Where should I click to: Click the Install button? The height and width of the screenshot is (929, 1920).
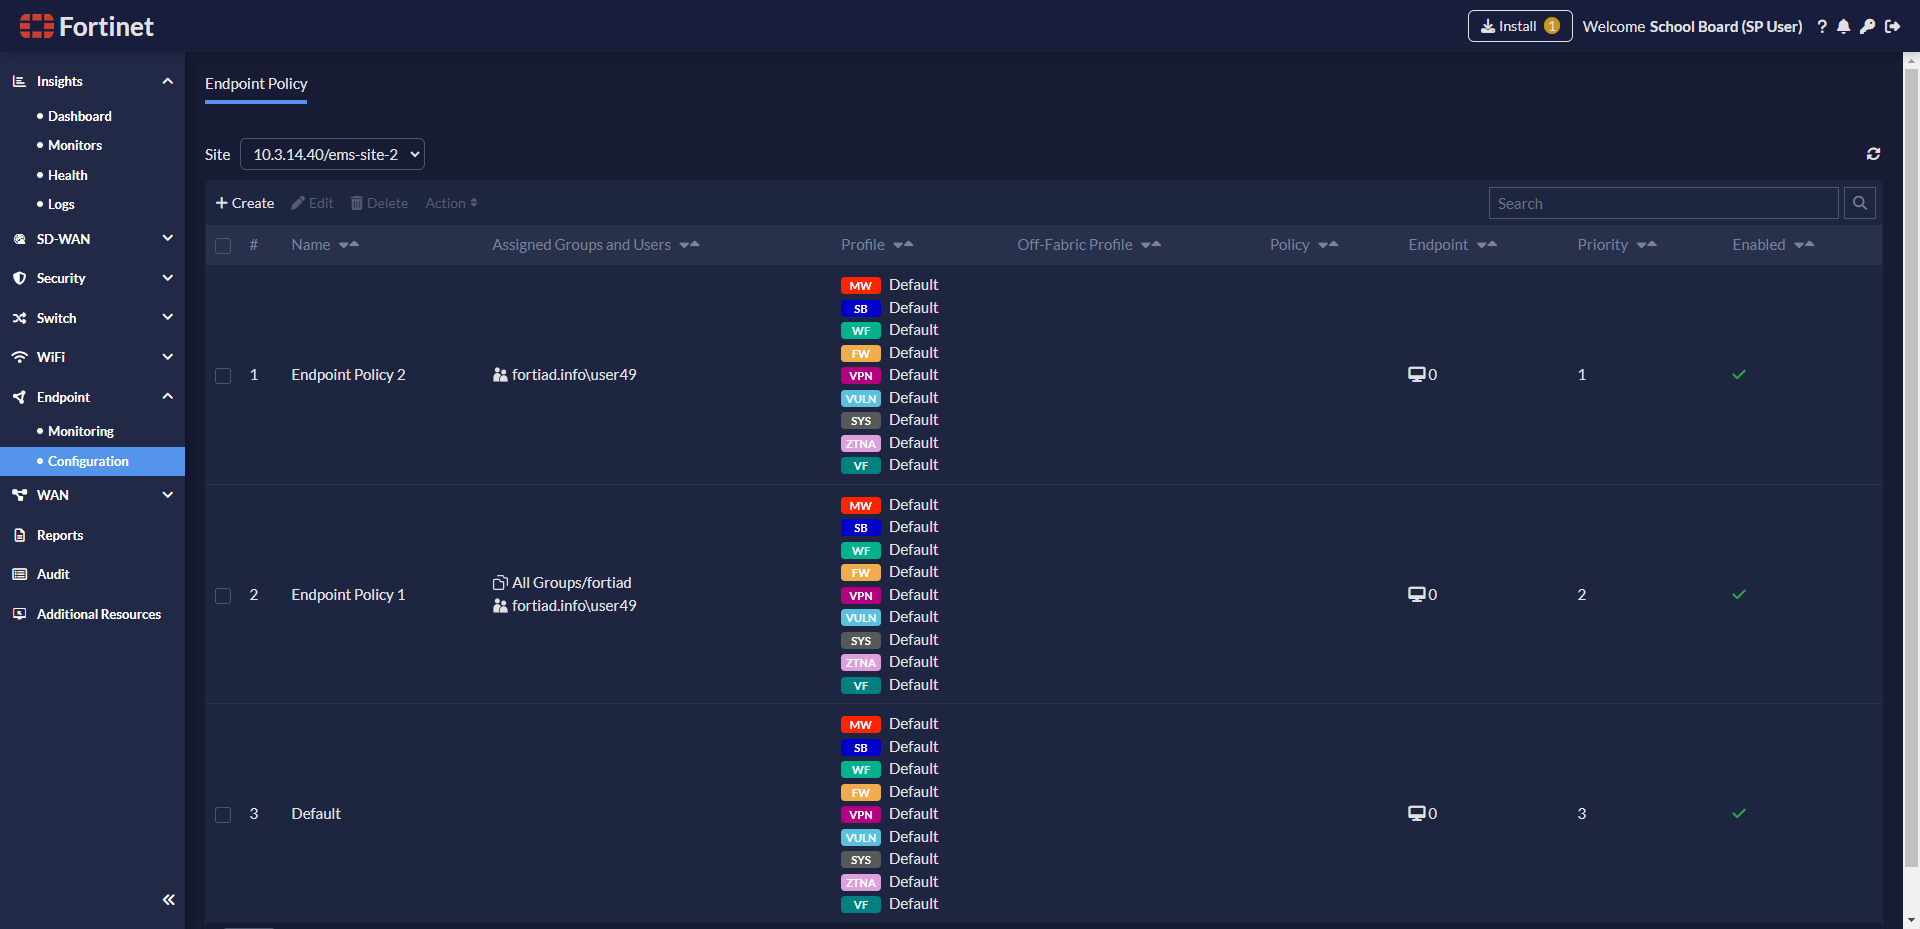tap(1519, 27)
